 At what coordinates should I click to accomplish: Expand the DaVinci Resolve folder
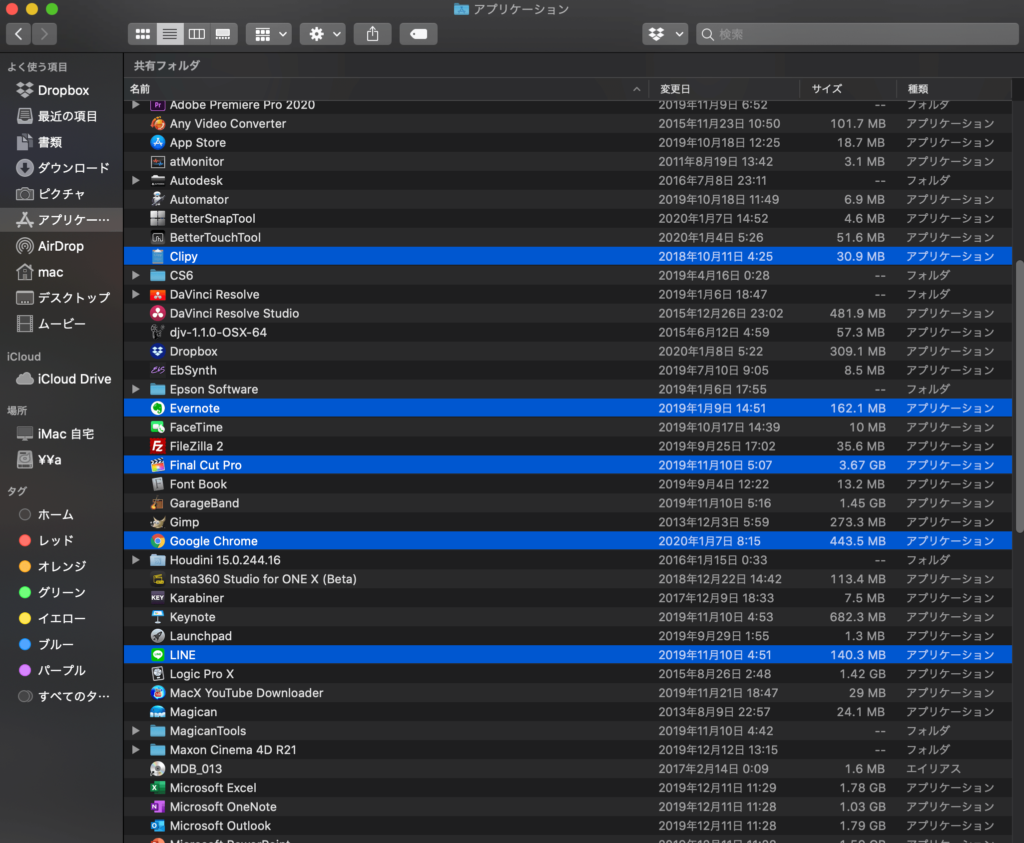[x=135, y=294]
